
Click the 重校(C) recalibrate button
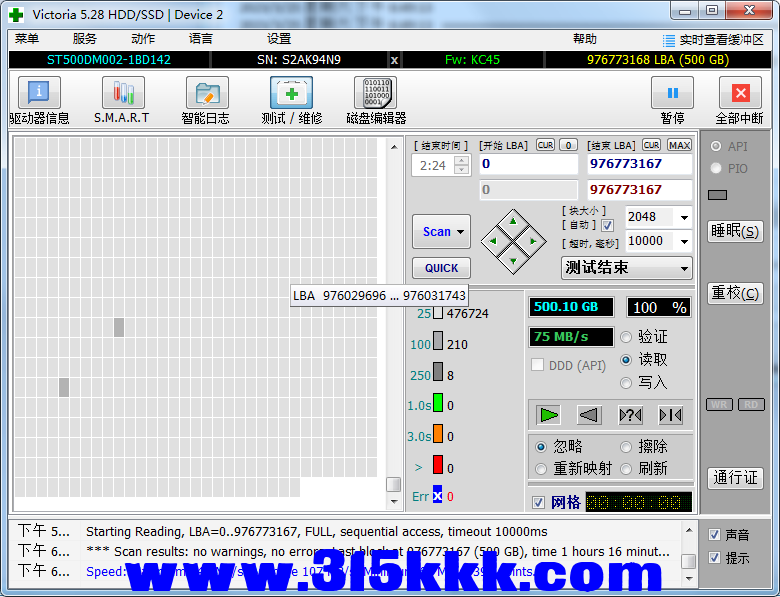click(x=735, y=293)
